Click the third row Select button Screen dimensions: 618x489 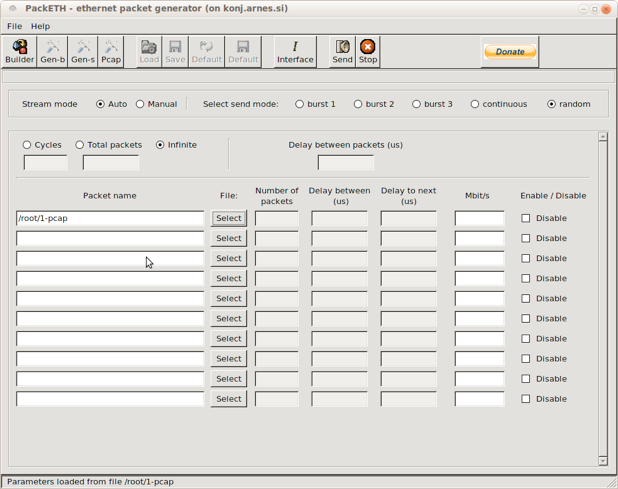pos(229,258)
